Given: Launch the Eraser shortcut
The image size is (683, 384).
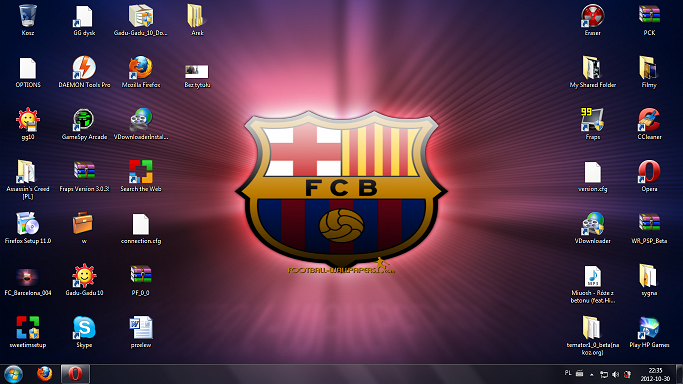Looking at the screenshot, I should (x=592, y=16).
